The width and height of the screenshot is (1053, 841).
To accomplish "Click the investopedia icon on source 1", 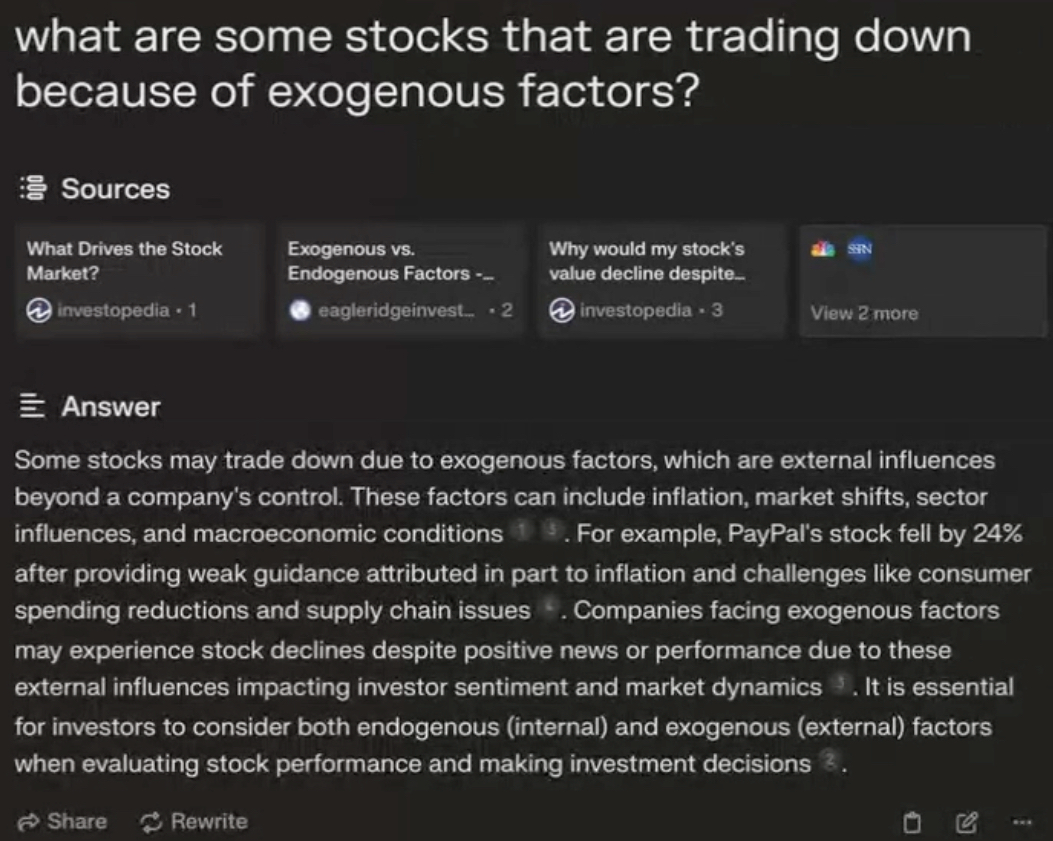I will pyautogui.click(x=39, y=310).
